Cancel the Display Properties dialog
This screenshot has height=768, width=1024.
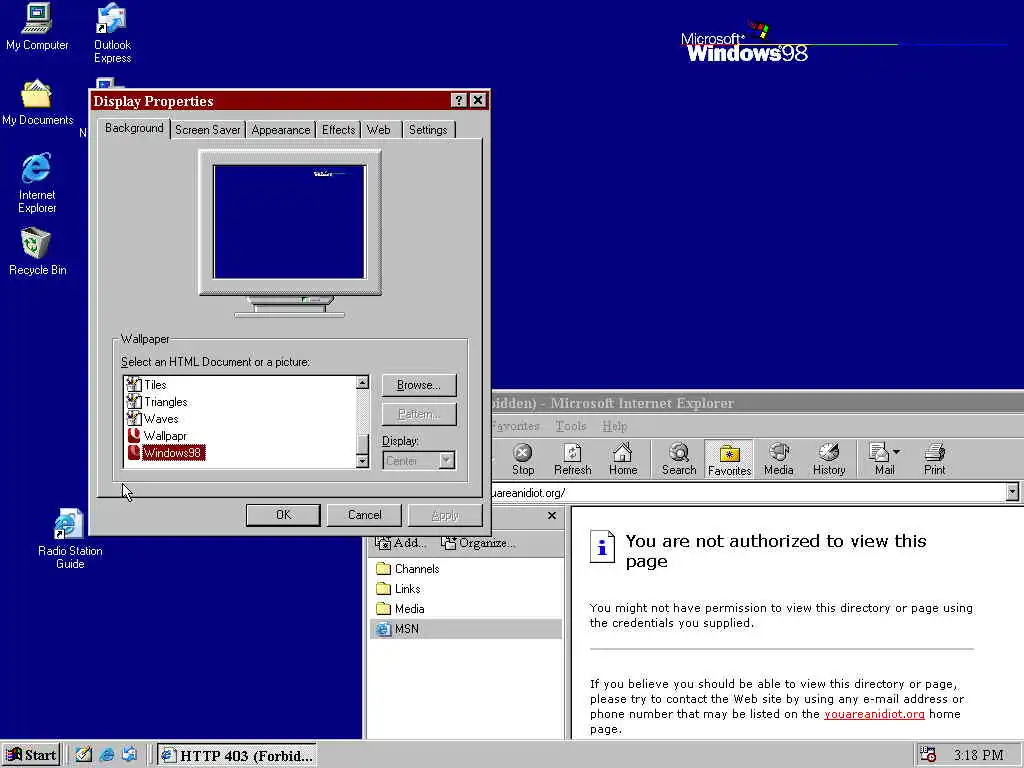click(x=364, y=515)
